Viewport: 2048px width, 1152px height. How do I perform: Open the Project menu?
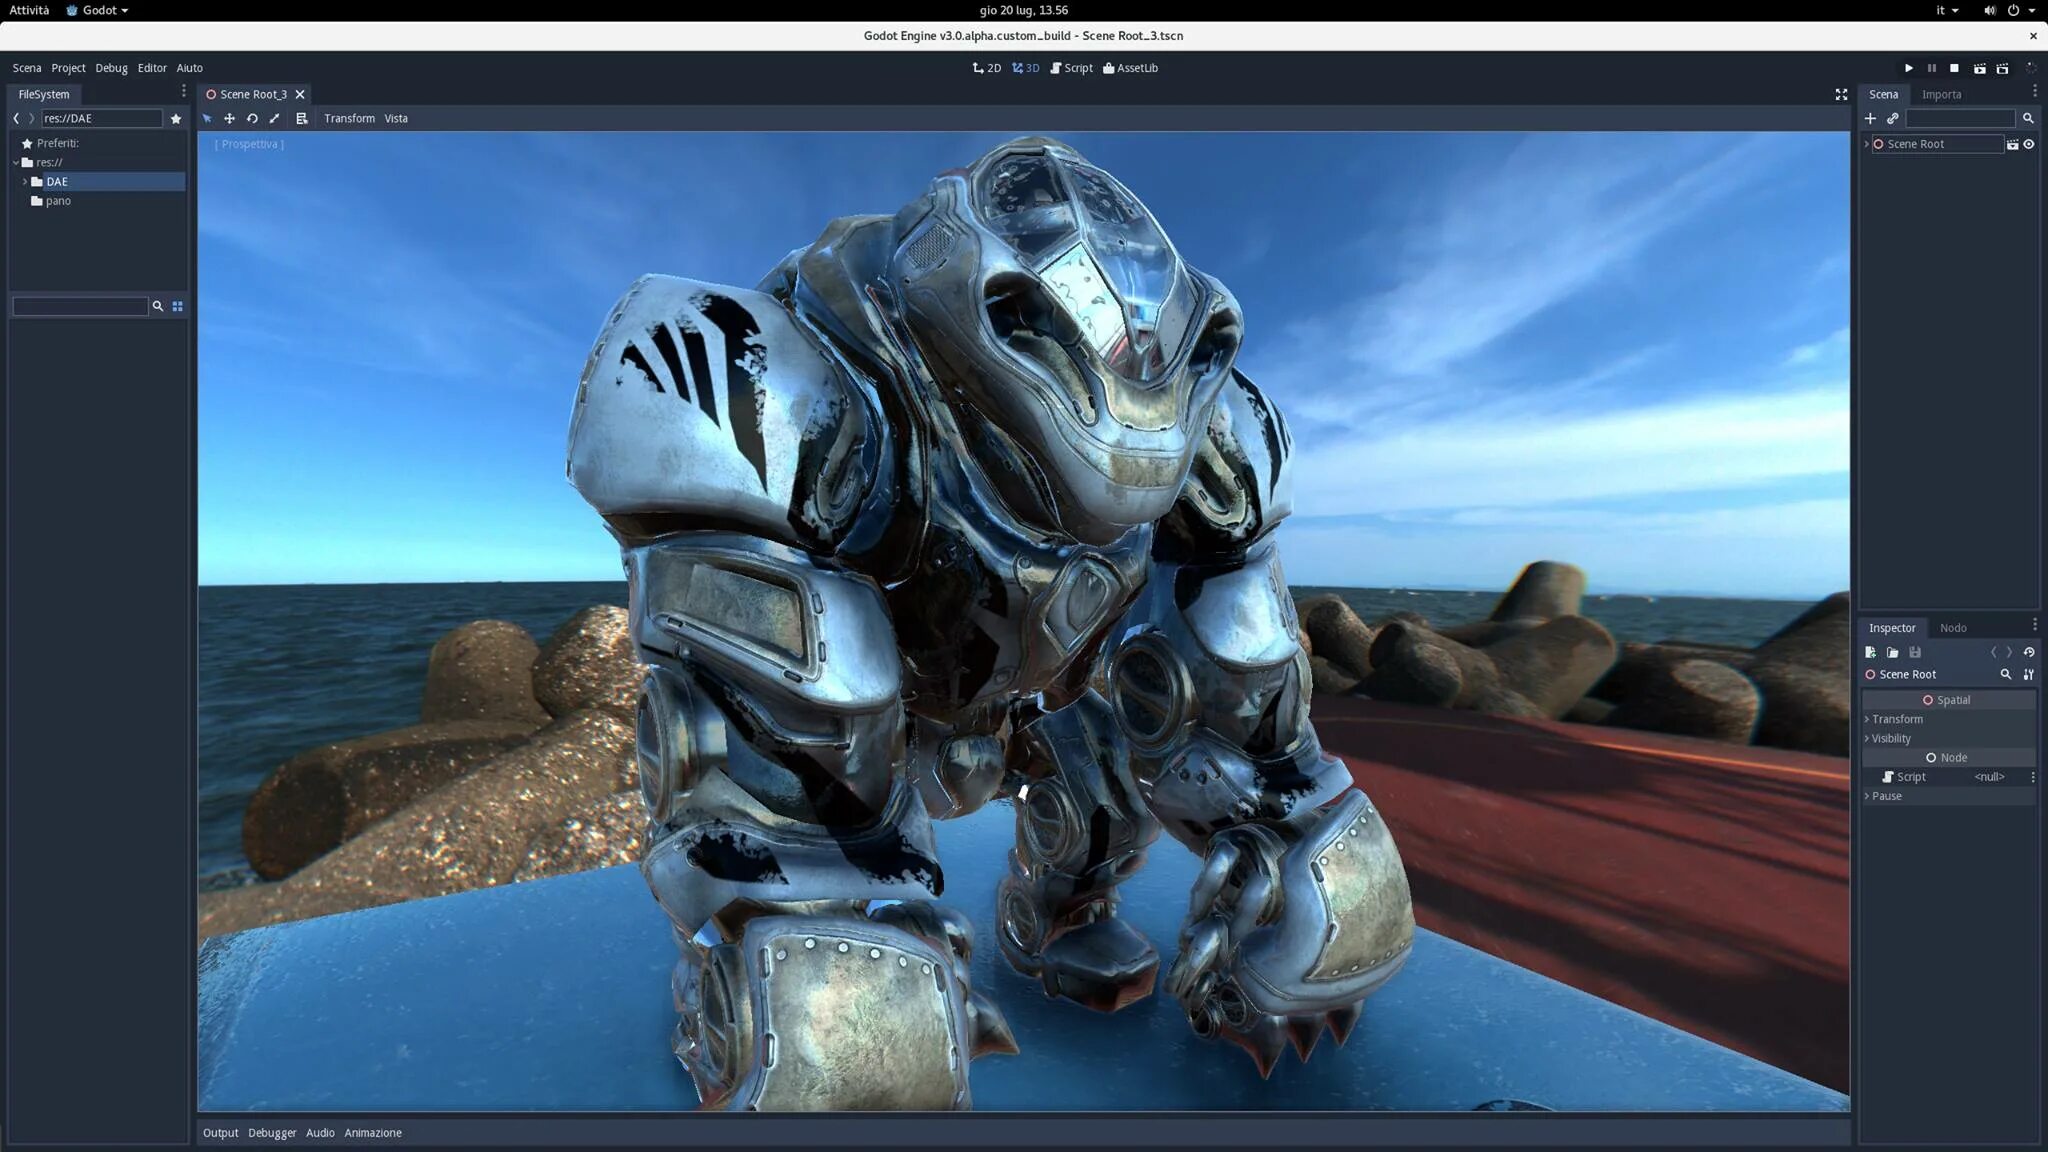click(68, 68)
